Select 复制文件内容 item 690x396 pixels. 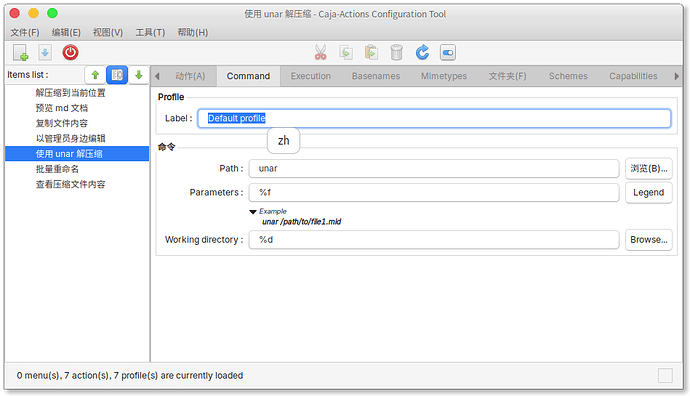pos(77,123)
